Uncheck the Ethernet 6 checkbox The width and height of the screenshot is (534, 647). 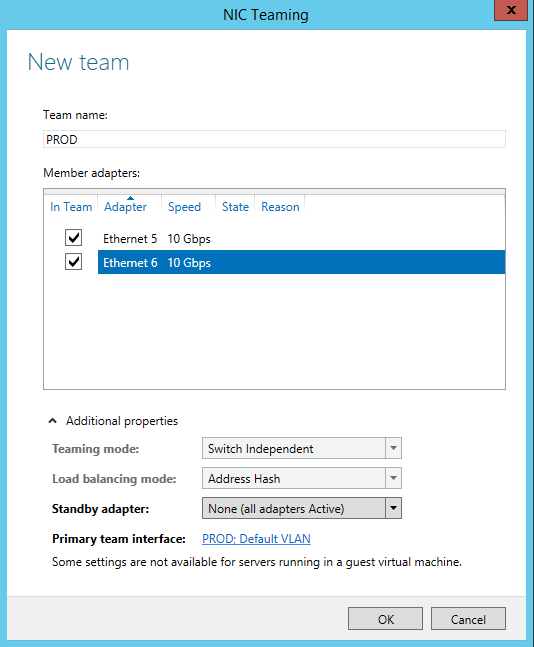(73, 262)
